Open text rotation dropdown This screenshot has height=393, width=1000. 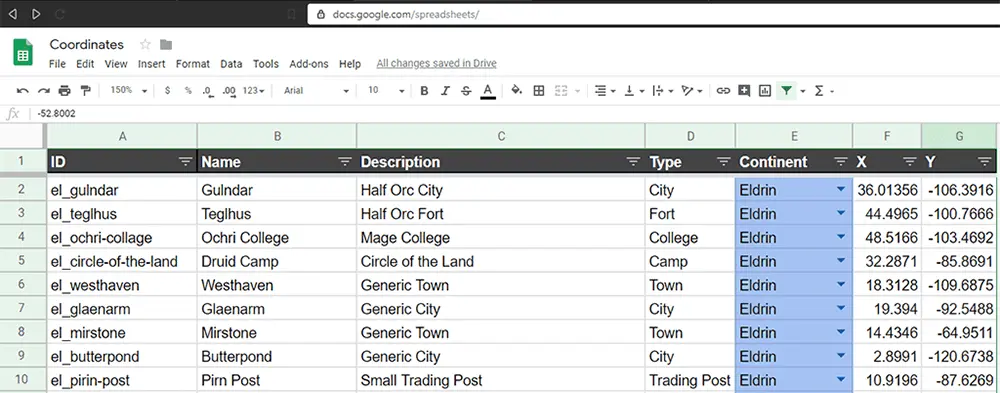pyautogui.click(x=692, y=91)
